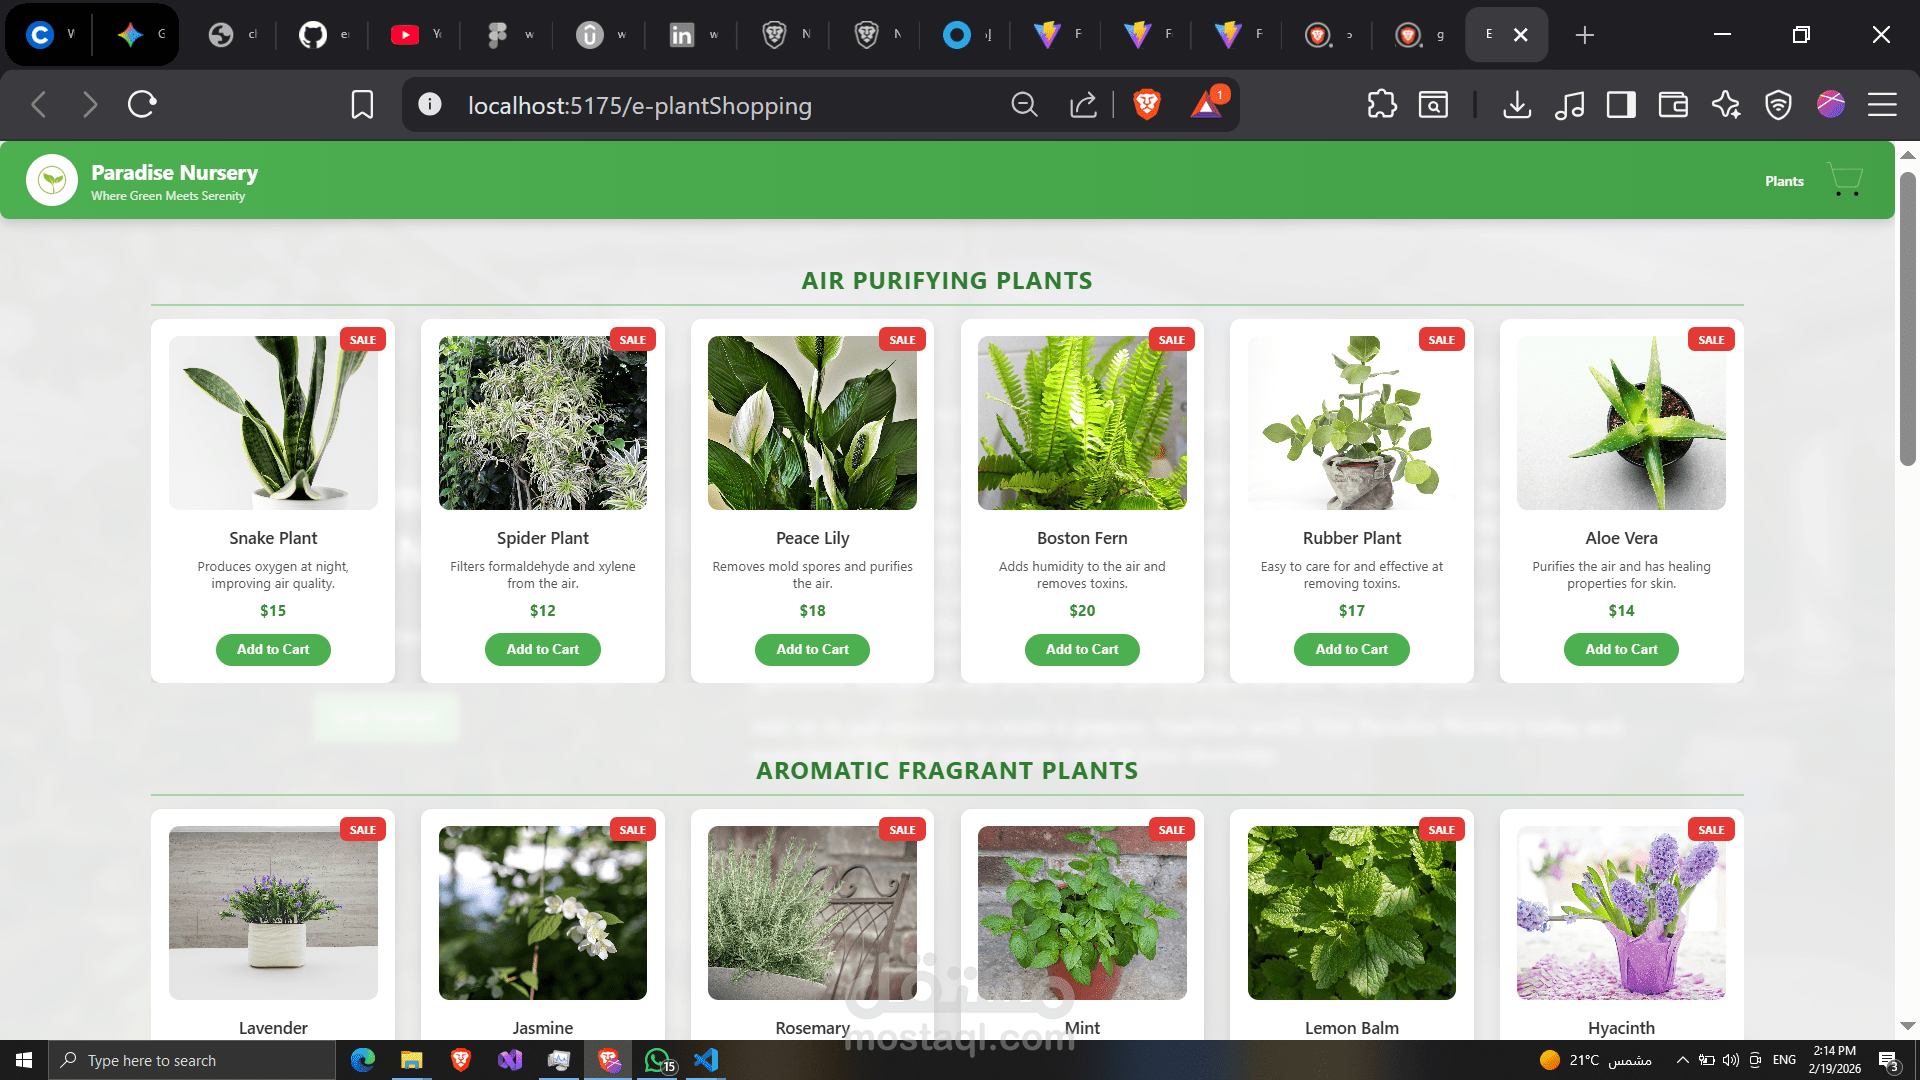Image resolution: width=1920 pixels, height=1080 pixels.
Task: Toggle the browser sidebar
Action: click(1621, 104)
